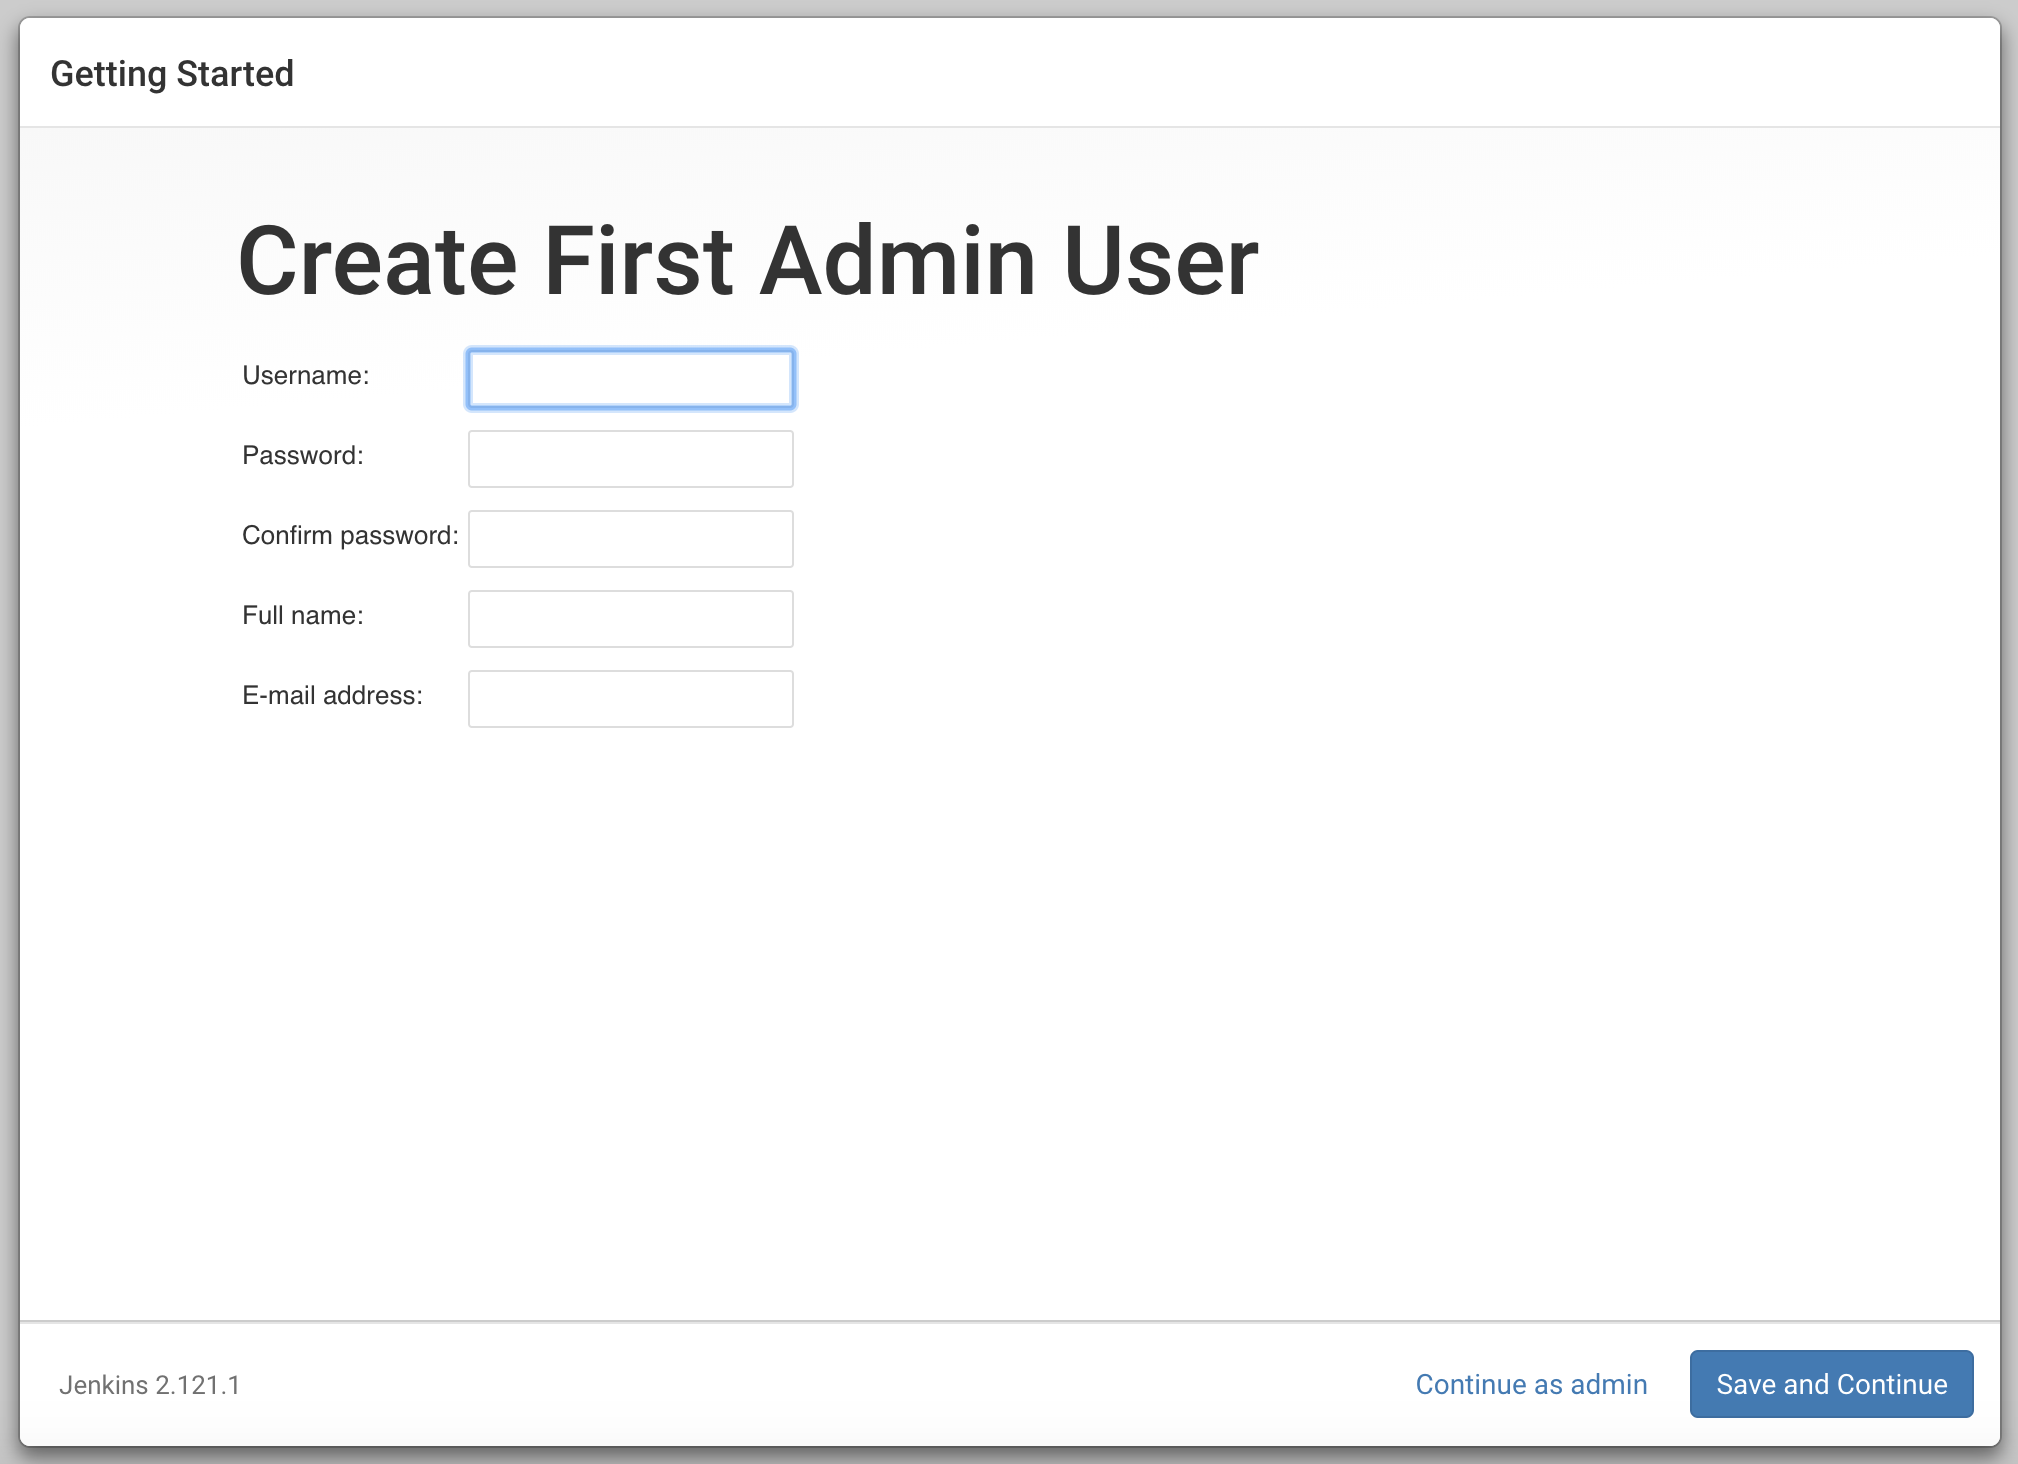Focus the highlighted Username box

point(629,378)
